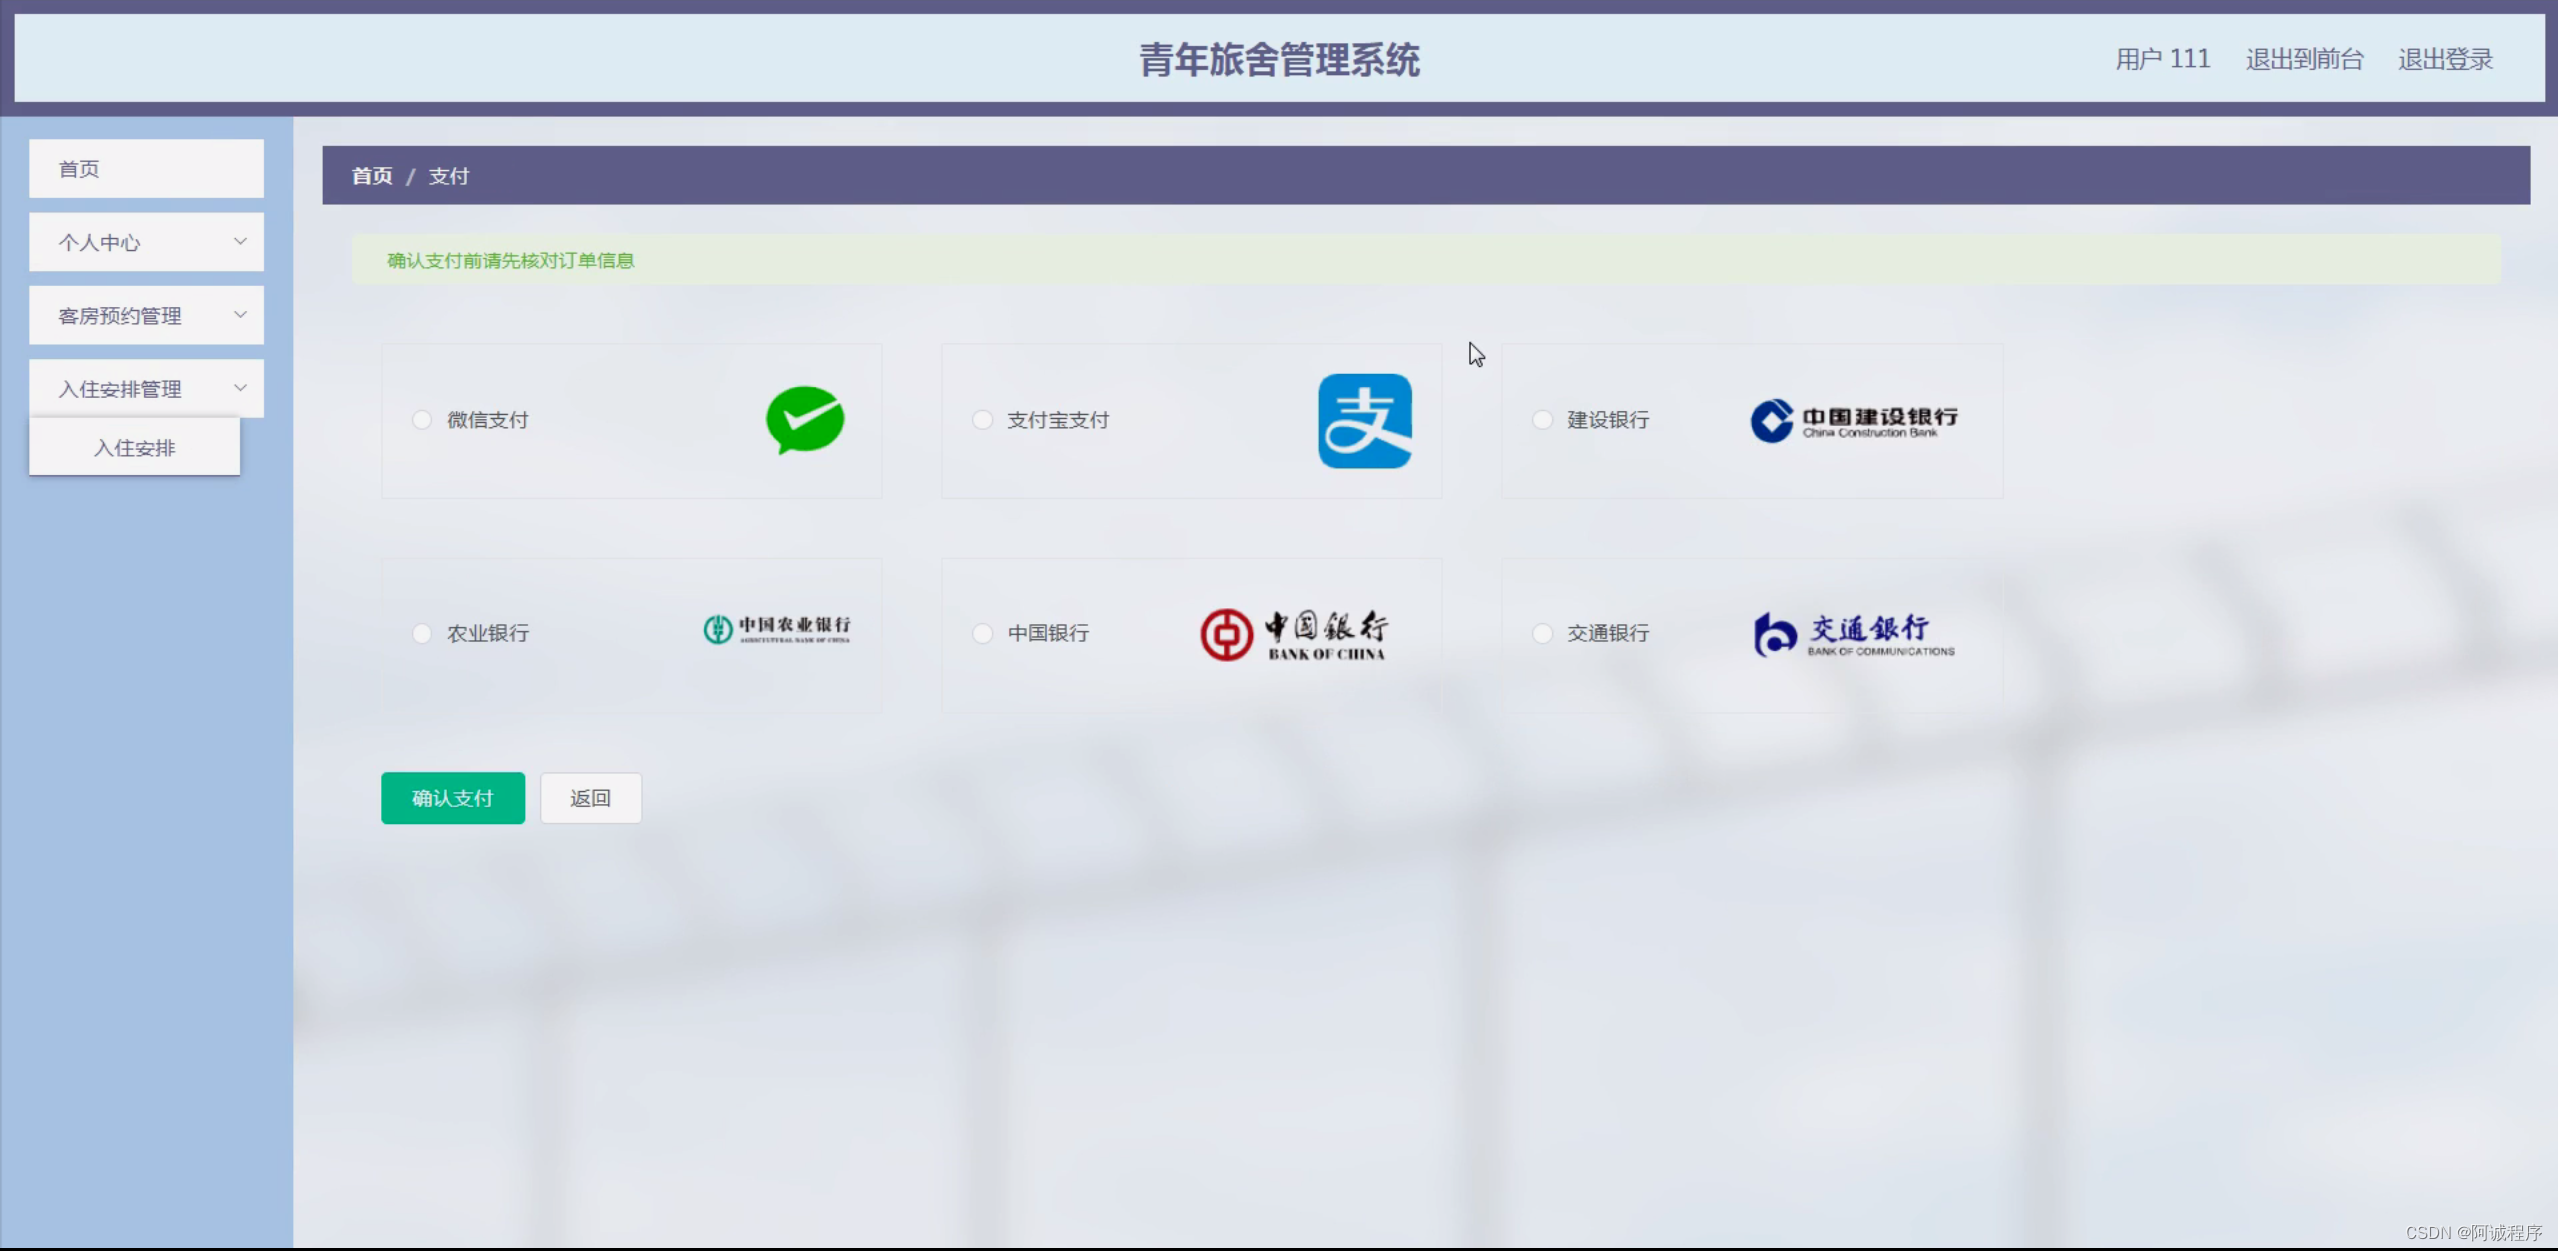This screenshot has width=2558, height=1251.
Task: Pick the 交通银行 radio button
Action: (1542, 633)
